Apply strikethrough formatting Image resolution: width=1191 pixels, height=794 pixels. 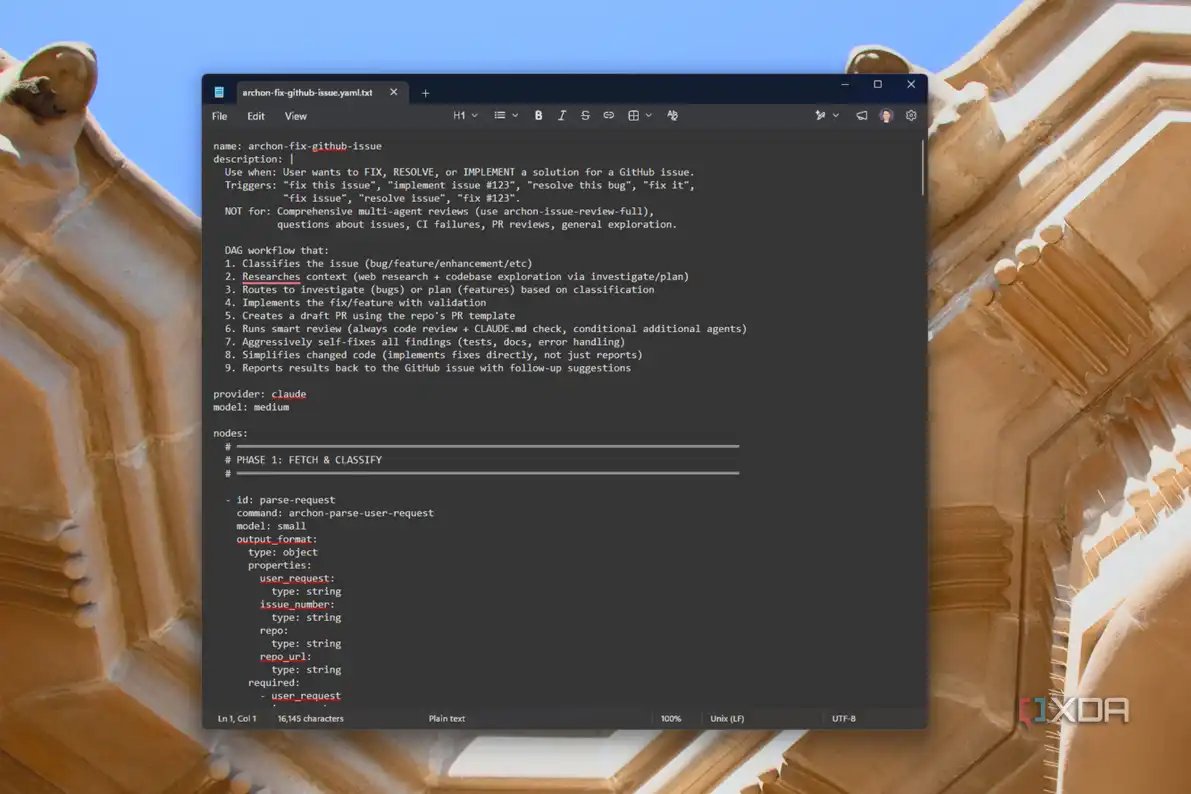point(585,115)
